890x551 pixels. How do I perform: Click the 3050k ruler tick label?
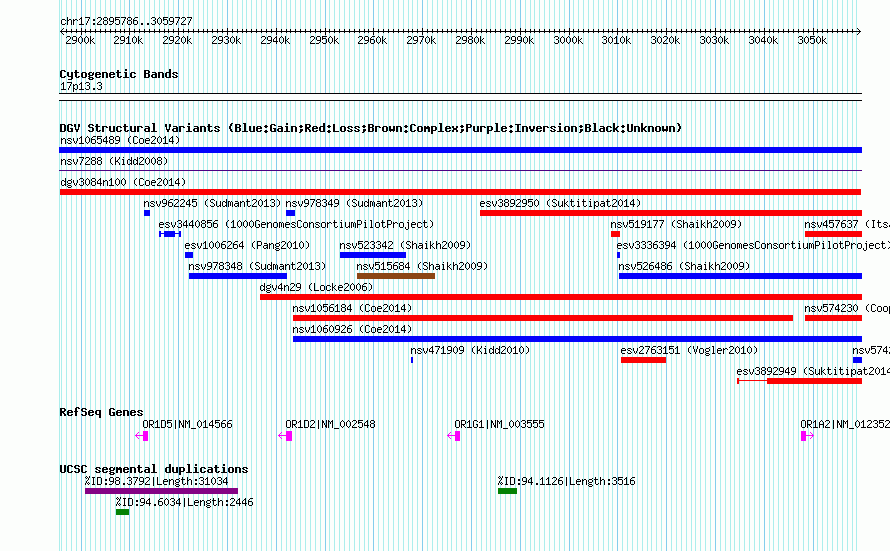[x=812, y=40]
